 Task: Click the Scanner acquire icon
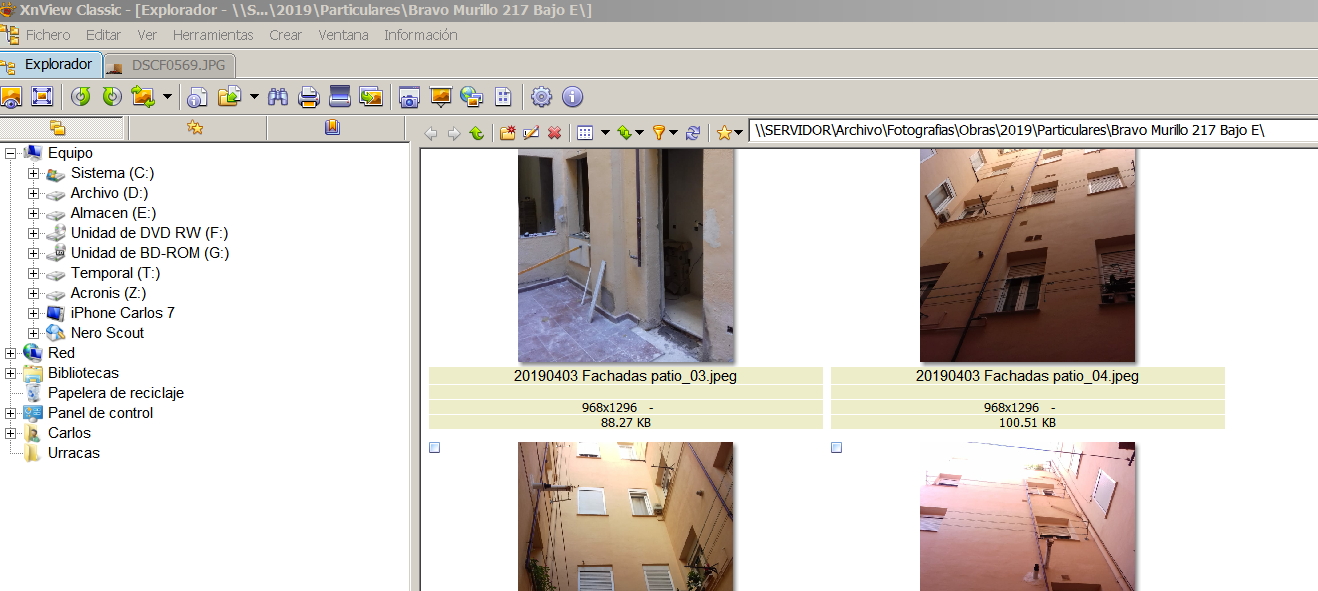[340, 97]
